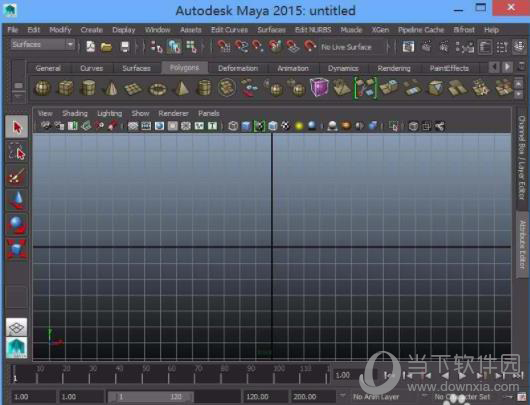Click frame 90 on the time slider
The image size is (530, 405).
247,374
